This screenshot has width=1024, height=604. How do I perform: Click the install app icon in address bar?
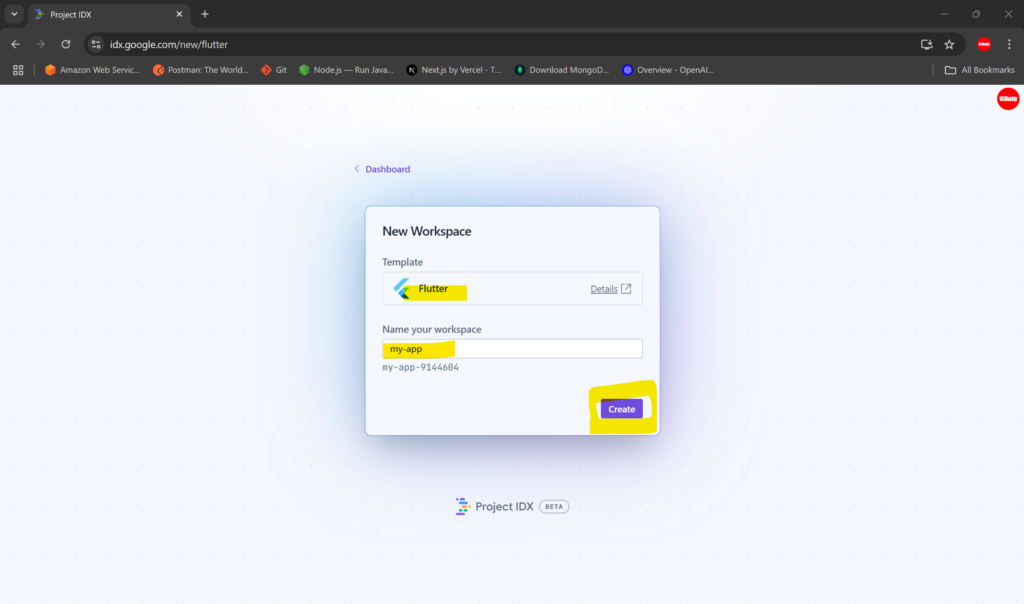[x=926, y=44]
